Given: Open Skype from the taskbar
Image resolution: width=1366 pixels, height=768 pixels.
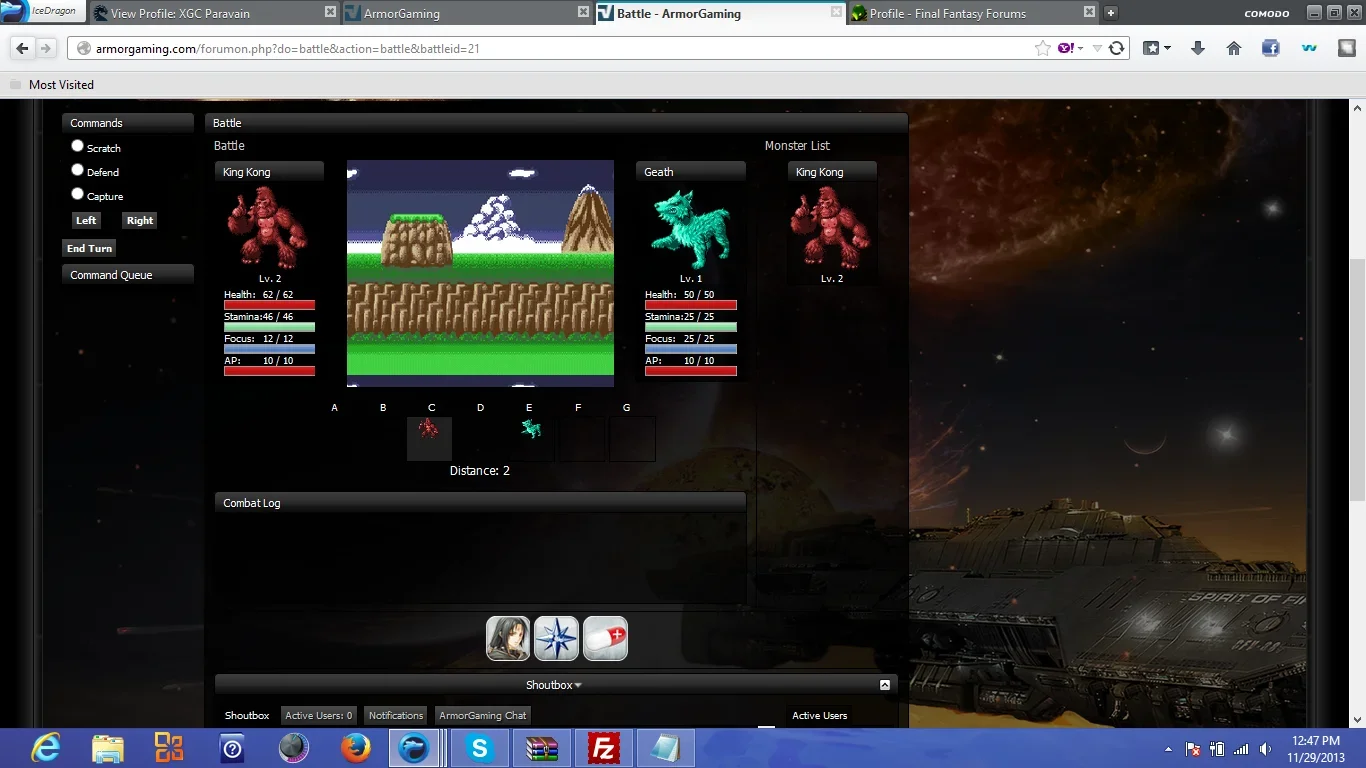Looking at the screenshot, I should tap(480, 748).
